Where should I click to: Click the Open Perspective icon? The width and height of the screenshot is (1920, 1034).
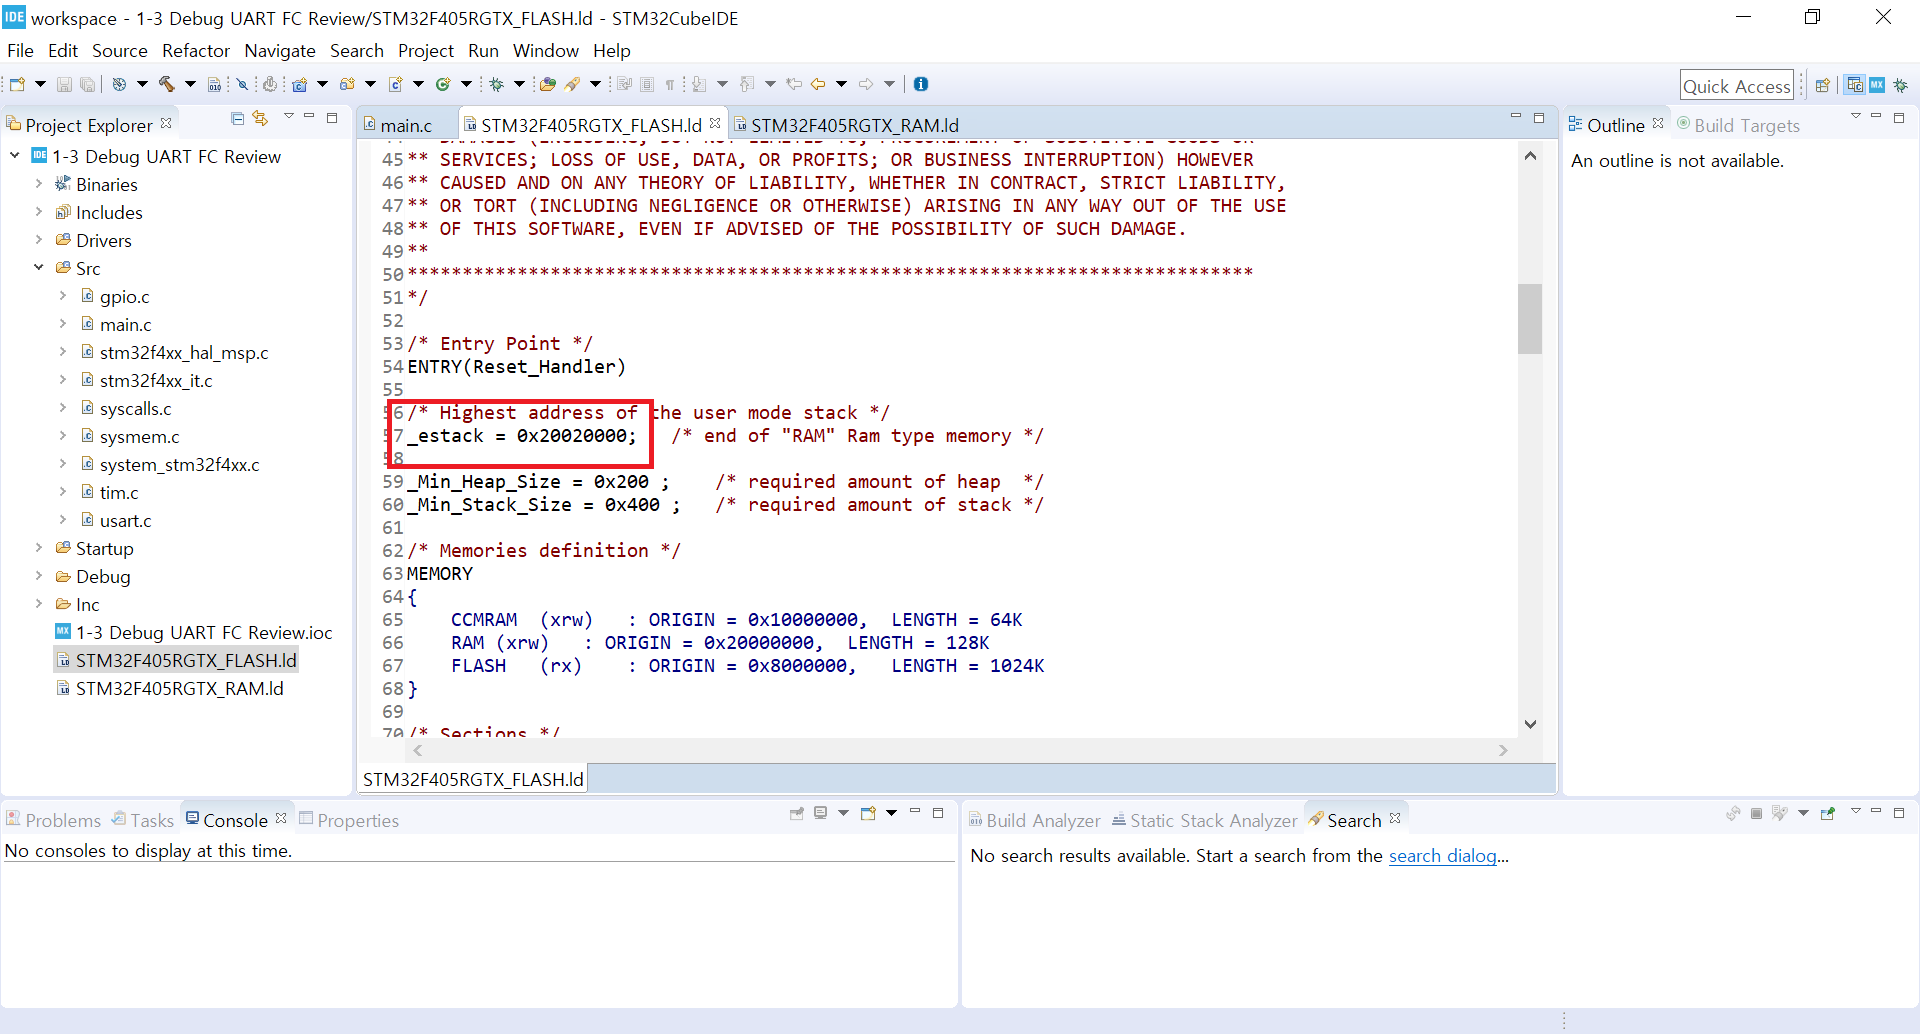pos(1822,85)
